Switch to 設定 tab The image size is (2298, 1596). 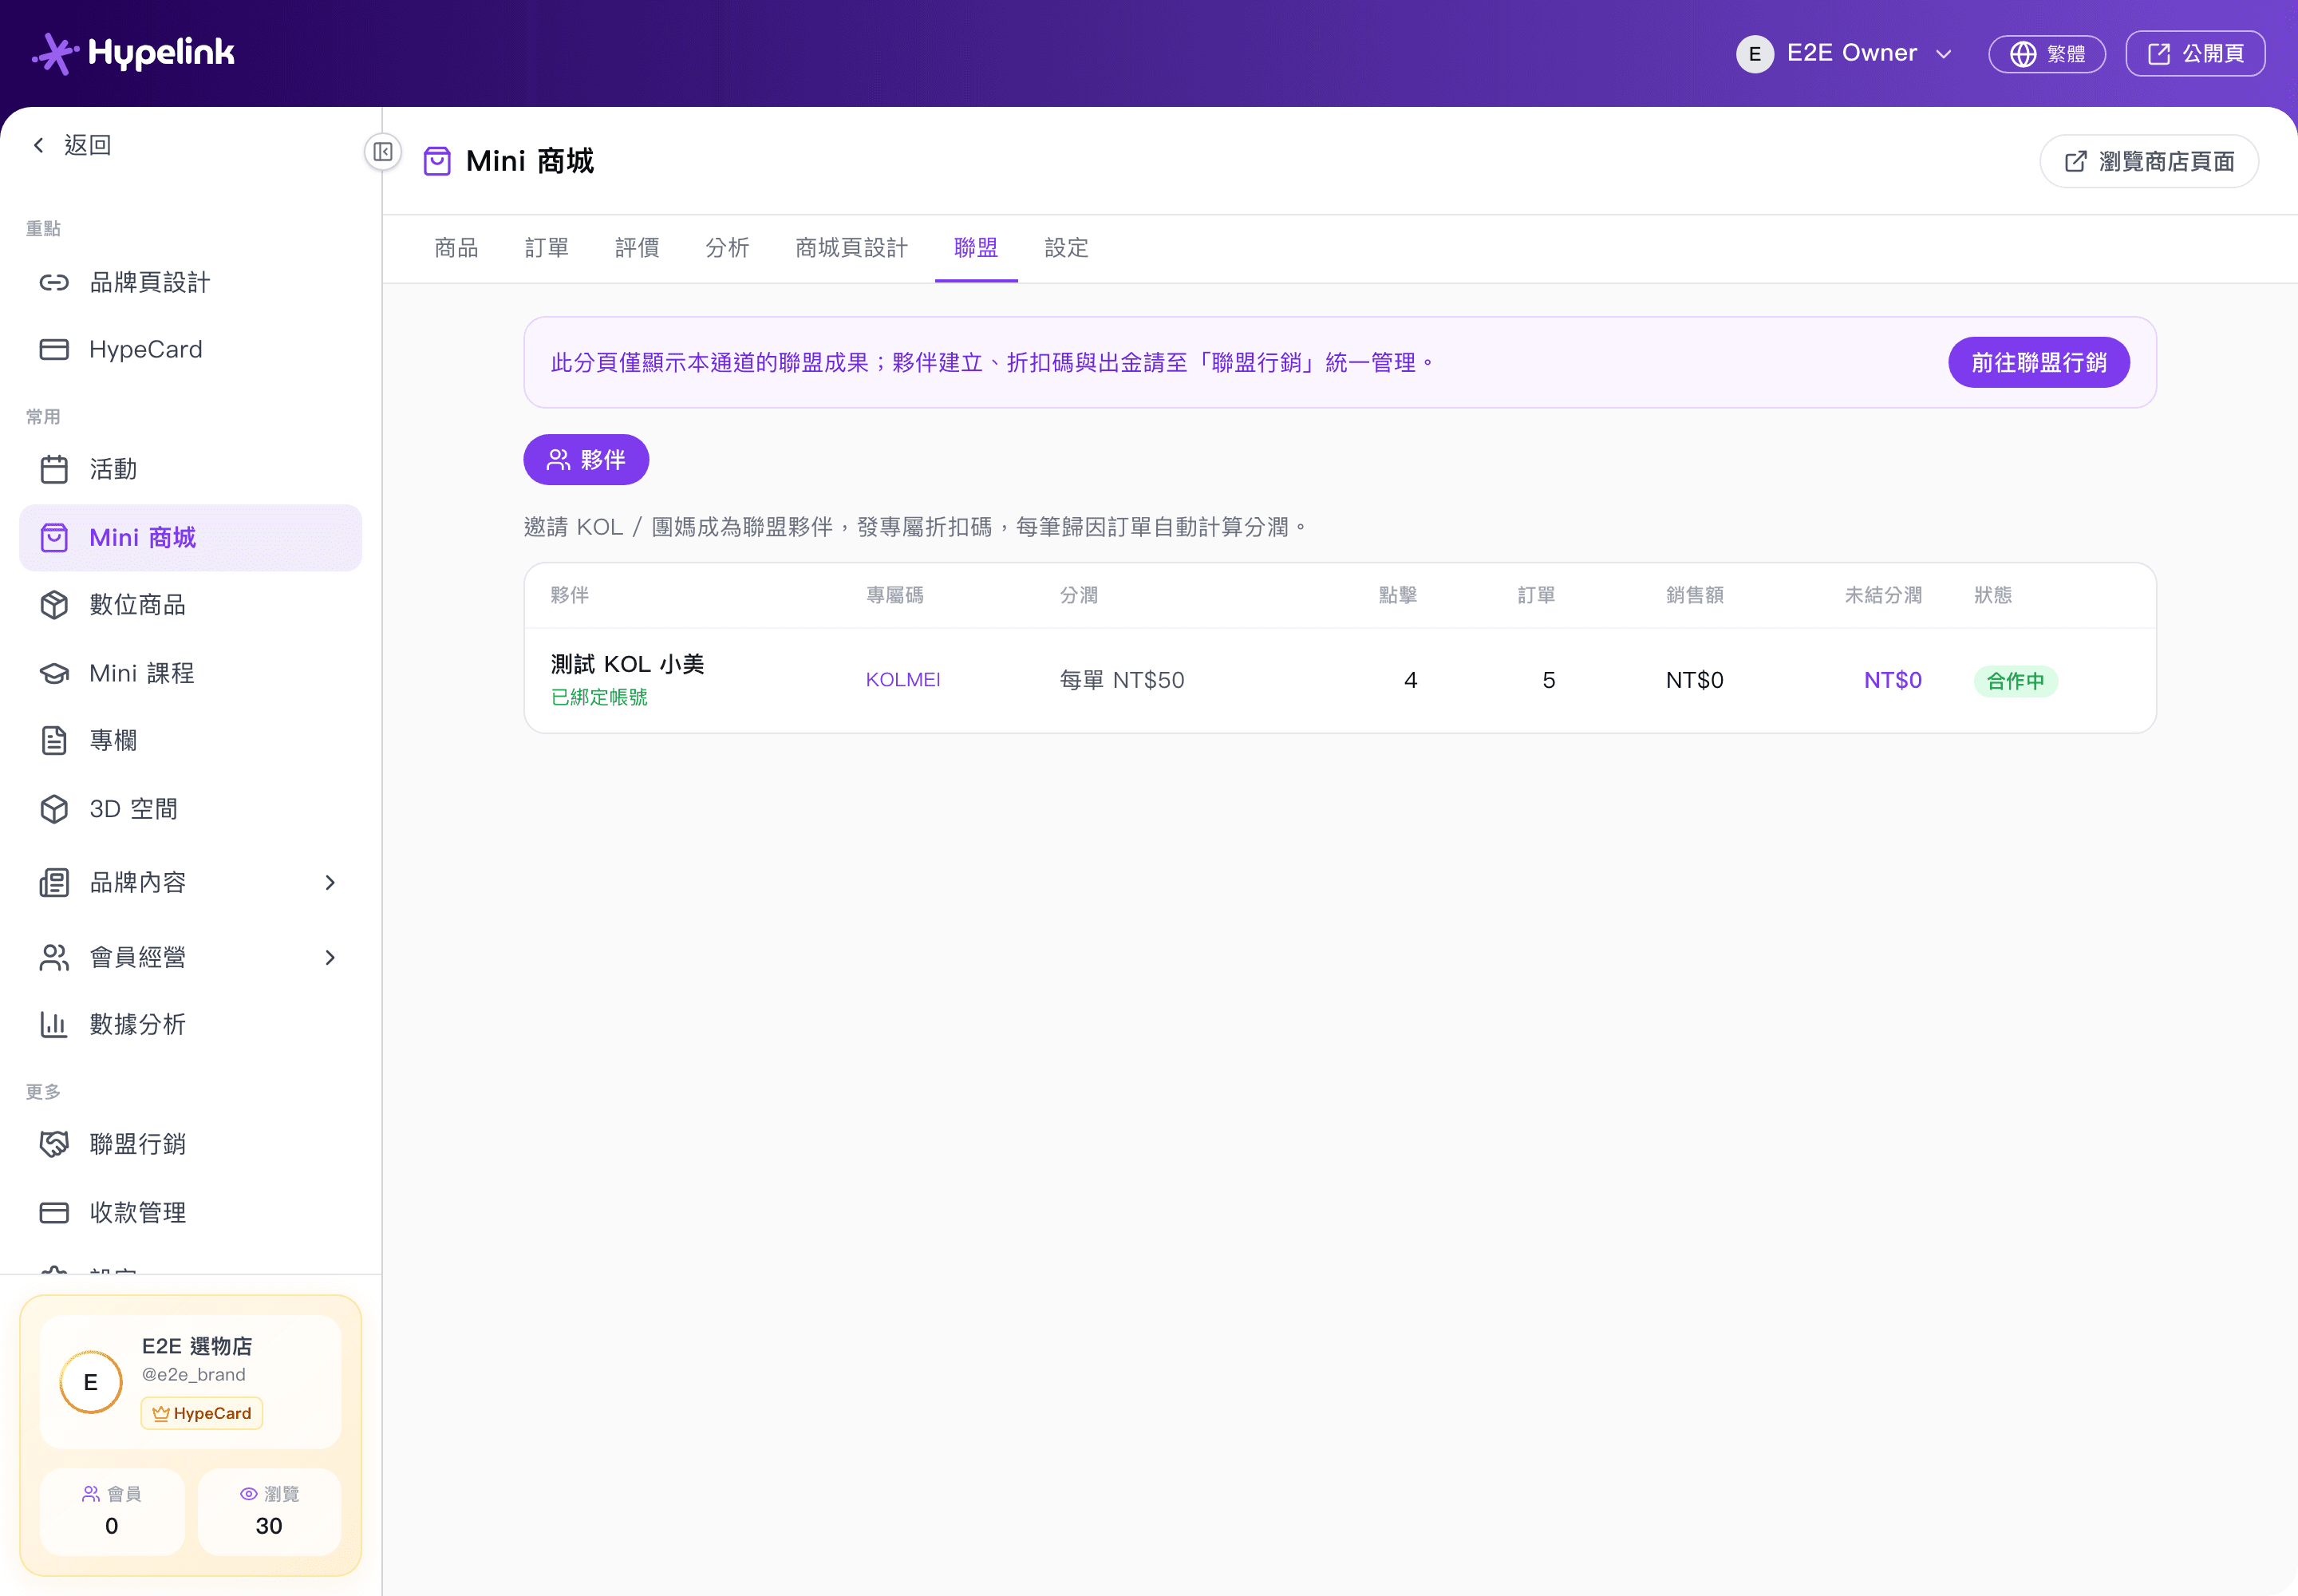click(x=1066, y=248)
